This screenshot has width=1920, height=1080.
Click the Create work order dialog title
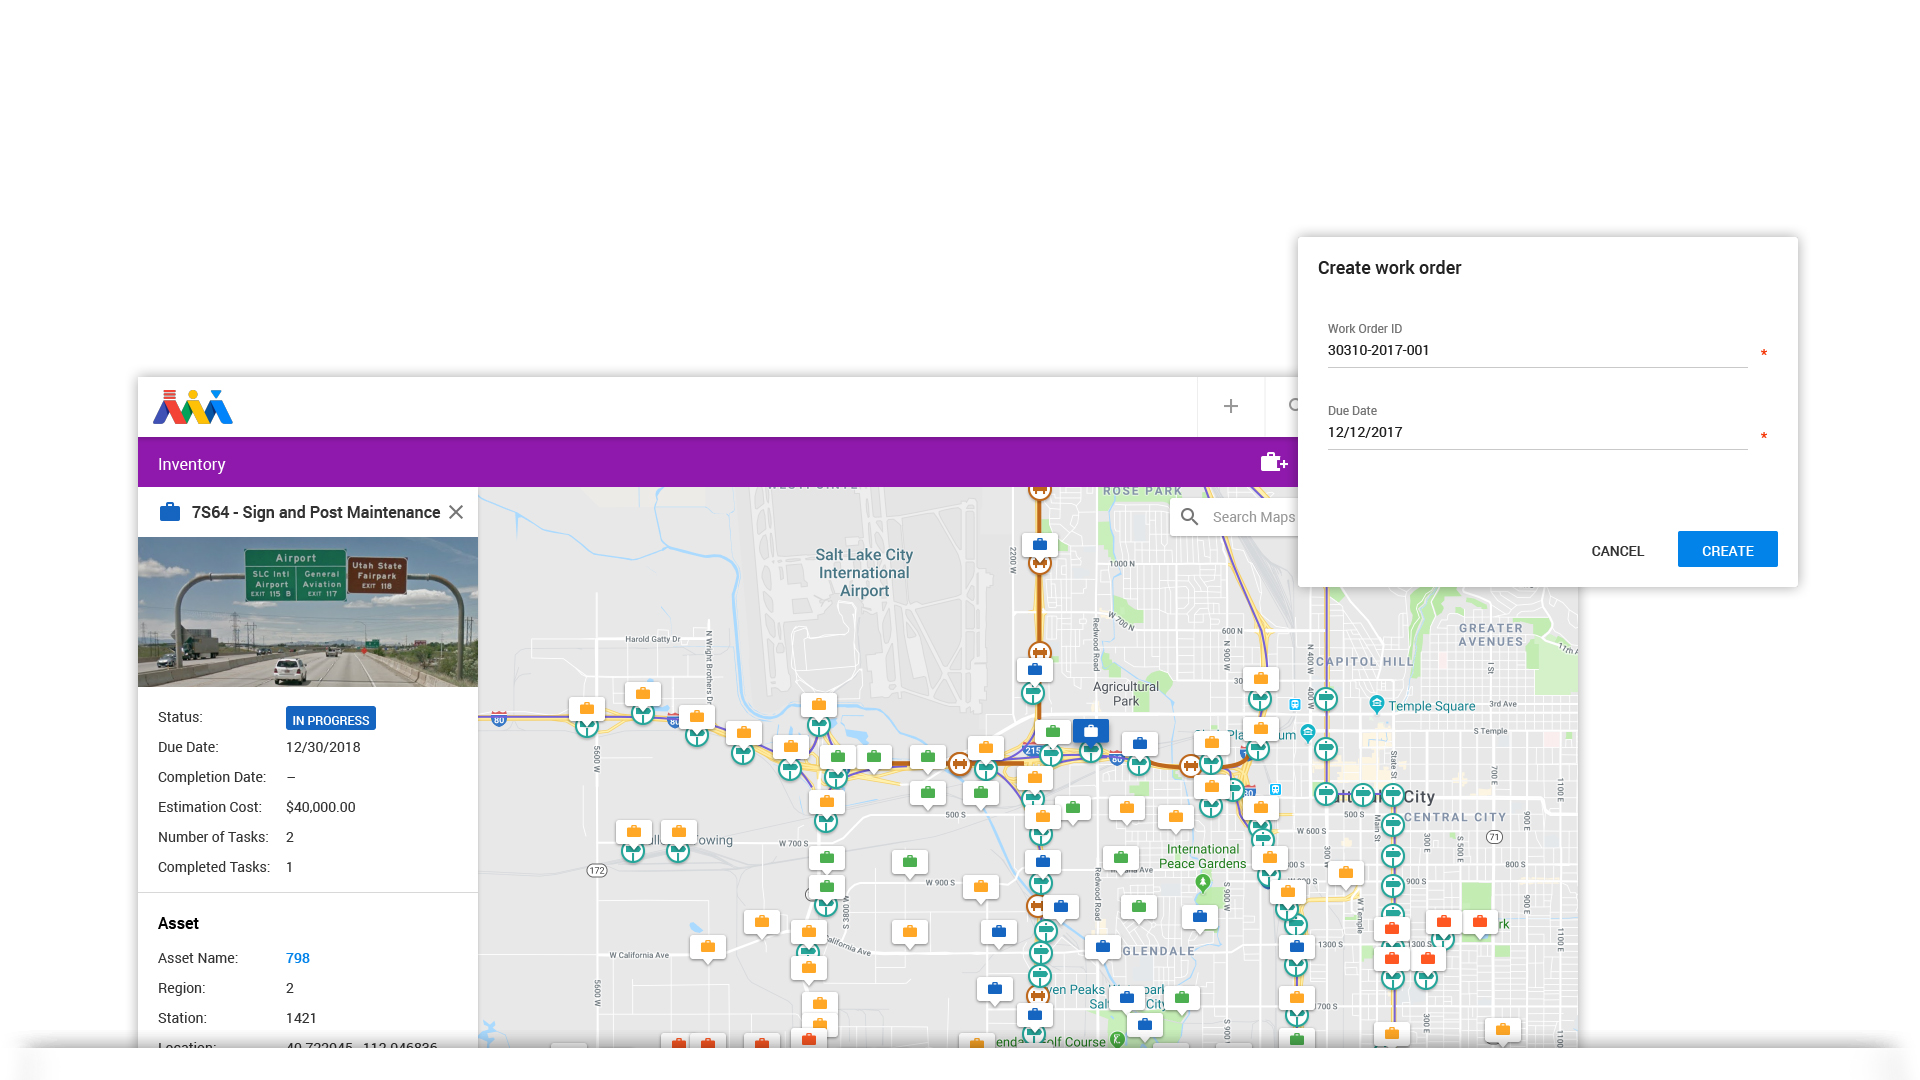point(1389,268)
